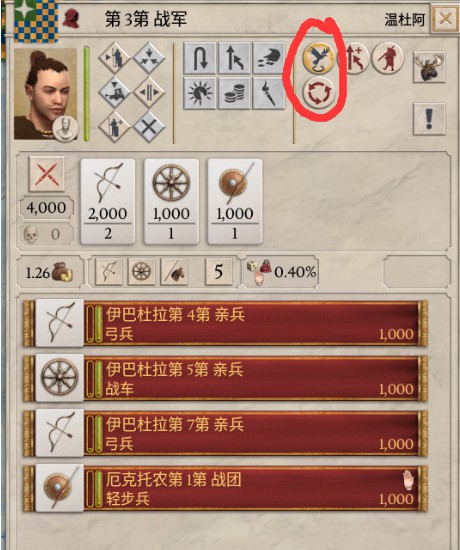Click the stacked coins icon button
This screenshot has height=550, width=460.
coord(234,93)
